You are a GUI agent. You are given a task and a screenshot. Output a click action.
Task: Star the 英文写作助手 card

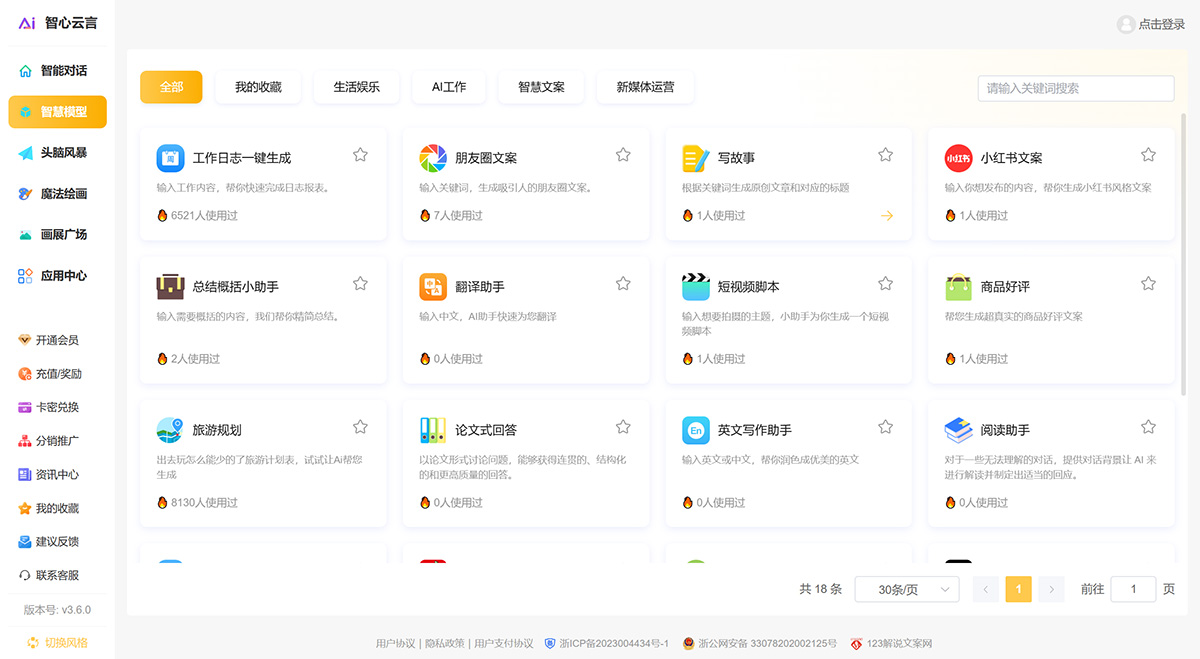tap(884, 426)
